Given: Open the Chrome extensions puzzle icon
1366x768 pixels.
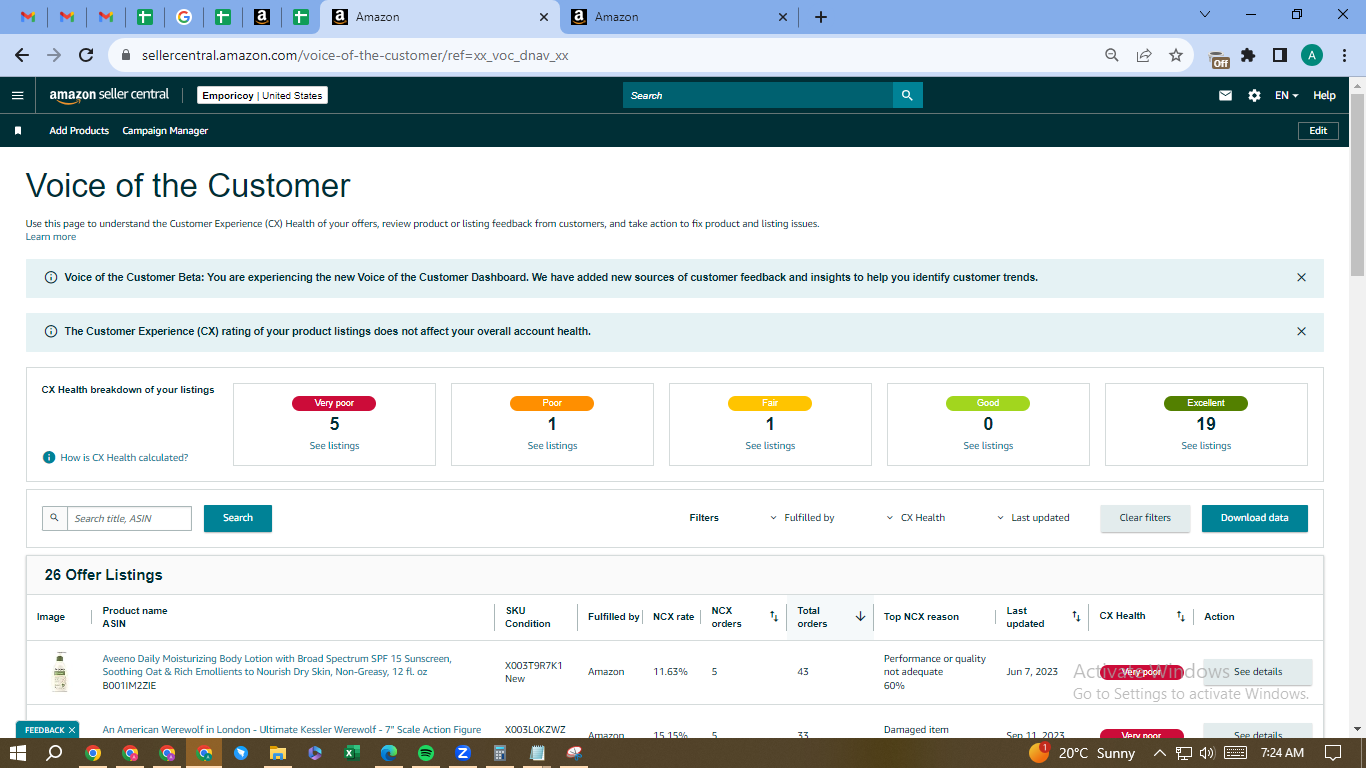Looking at the screenshot, I should (1248, 55).
